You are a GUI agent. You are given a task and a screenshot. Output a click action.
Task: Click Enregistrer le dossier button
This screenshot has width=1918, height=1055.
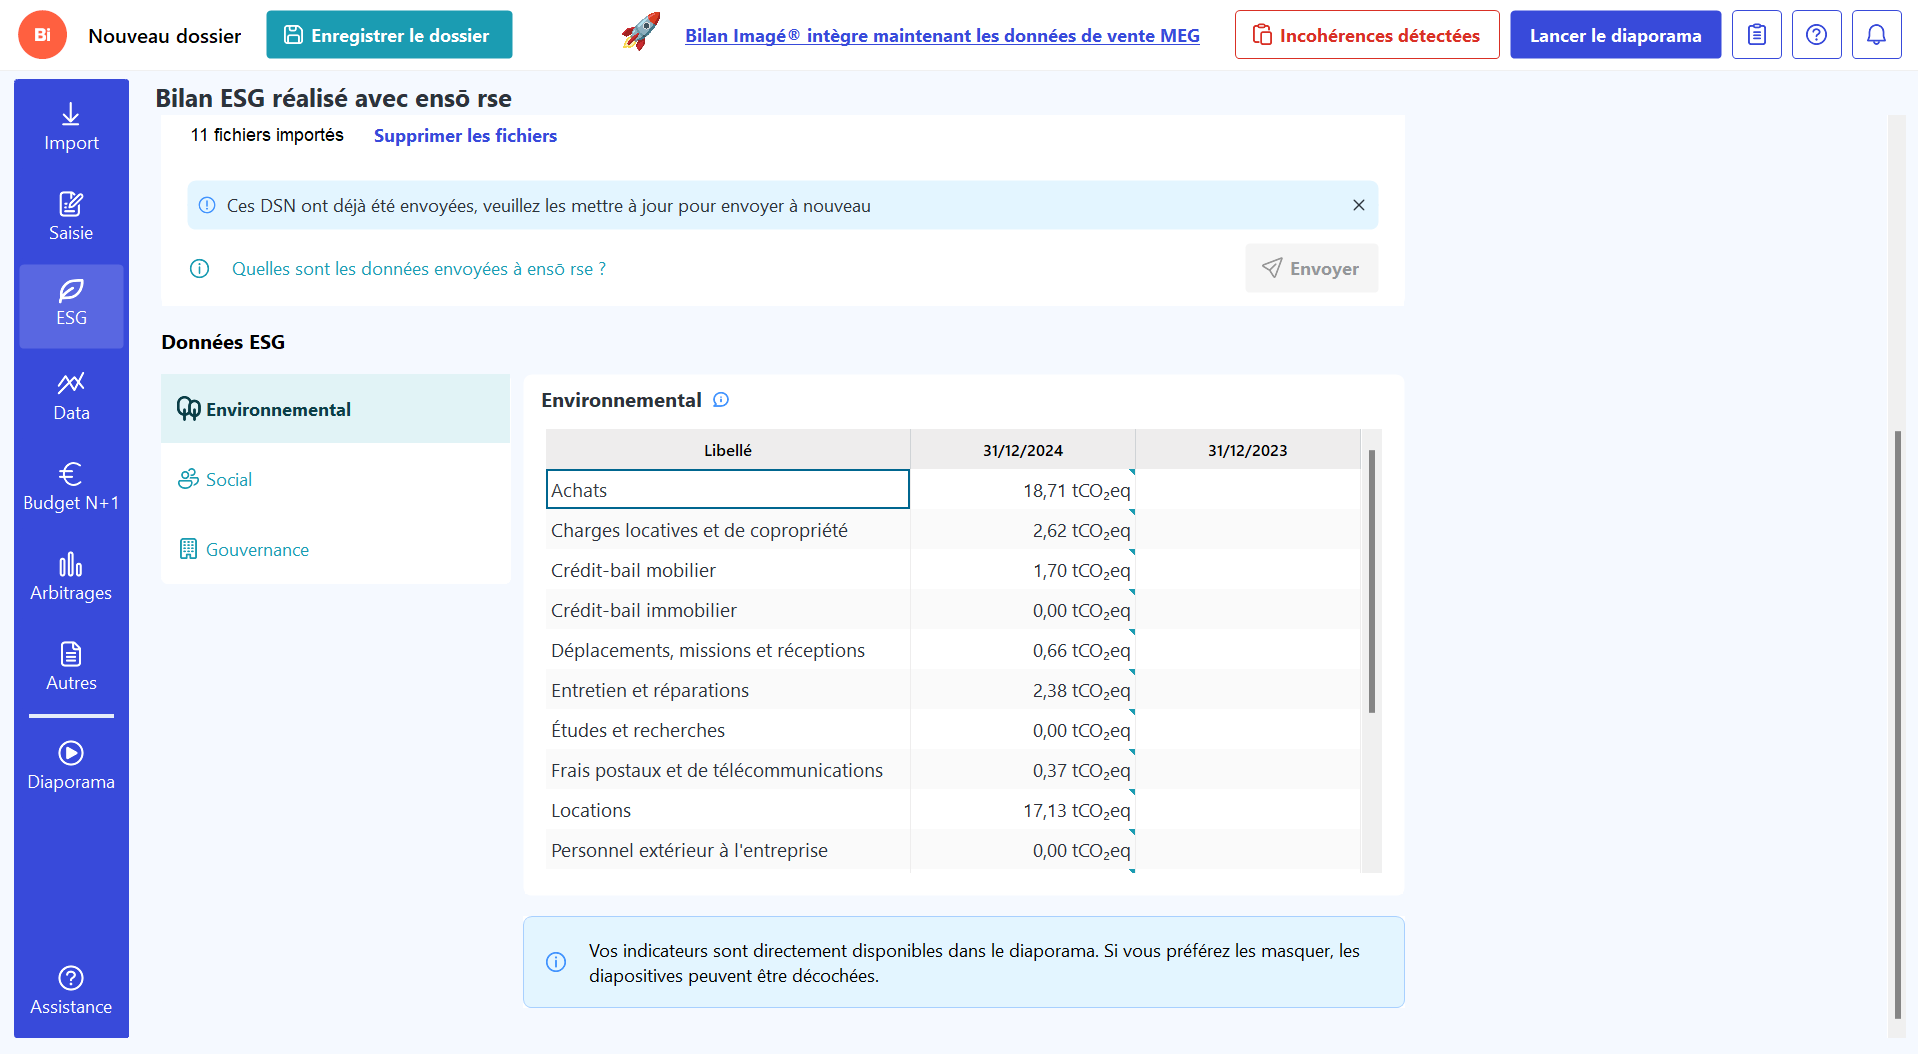tap(389, 35)
